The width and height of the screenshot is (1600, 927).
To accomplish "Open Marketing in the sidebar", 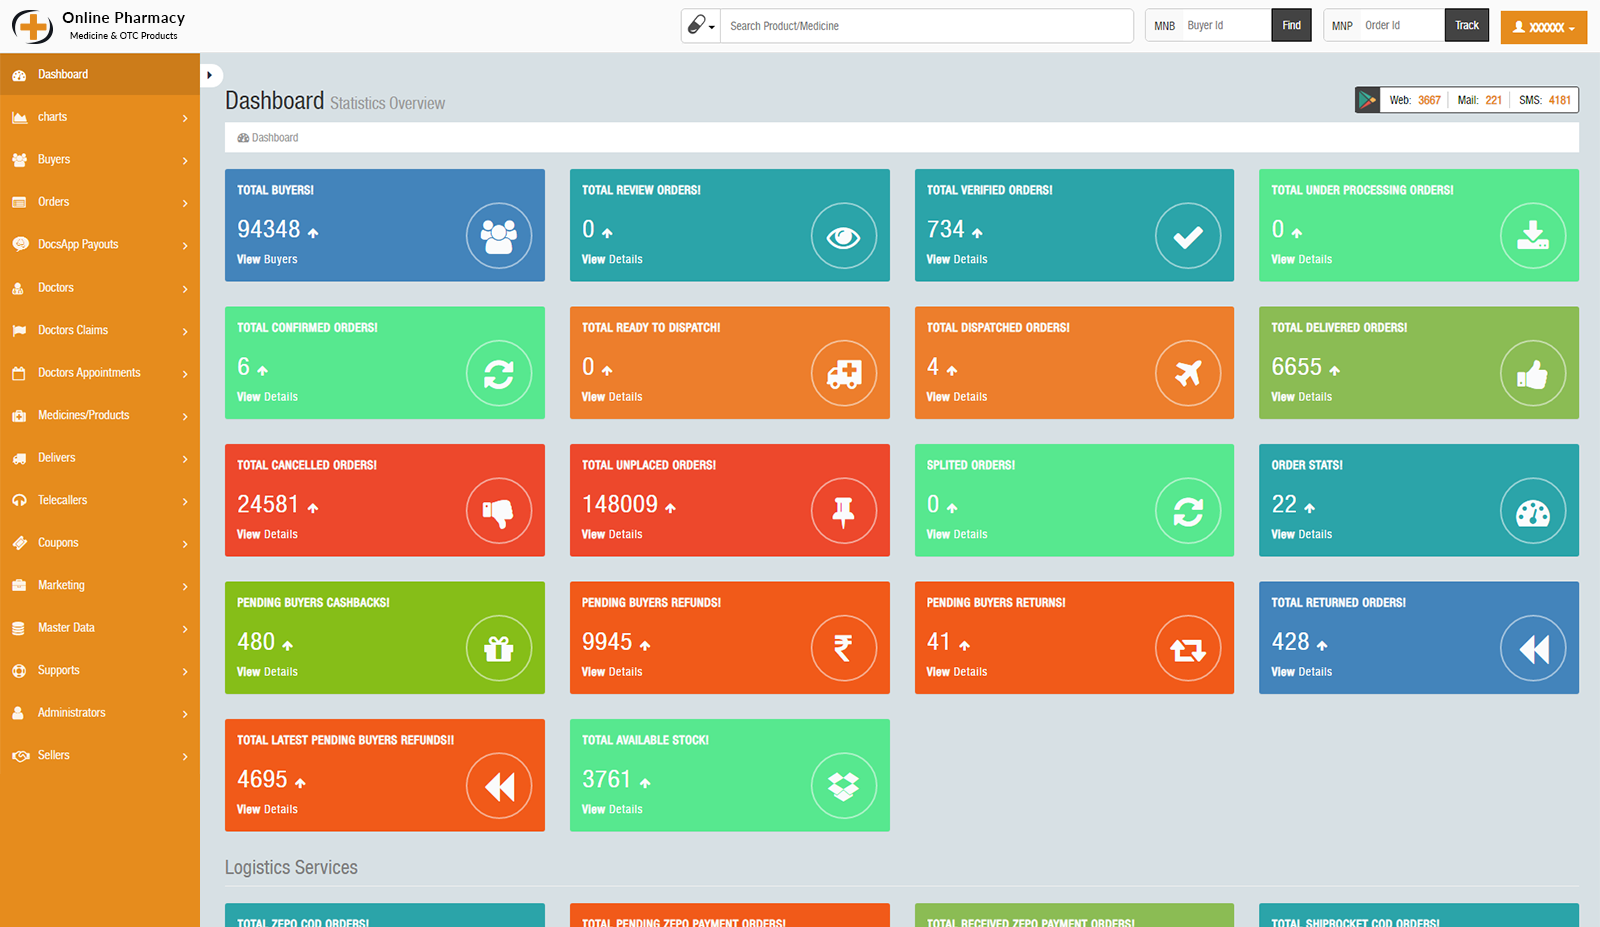I will pyautogui.click(x=100, y=585).
